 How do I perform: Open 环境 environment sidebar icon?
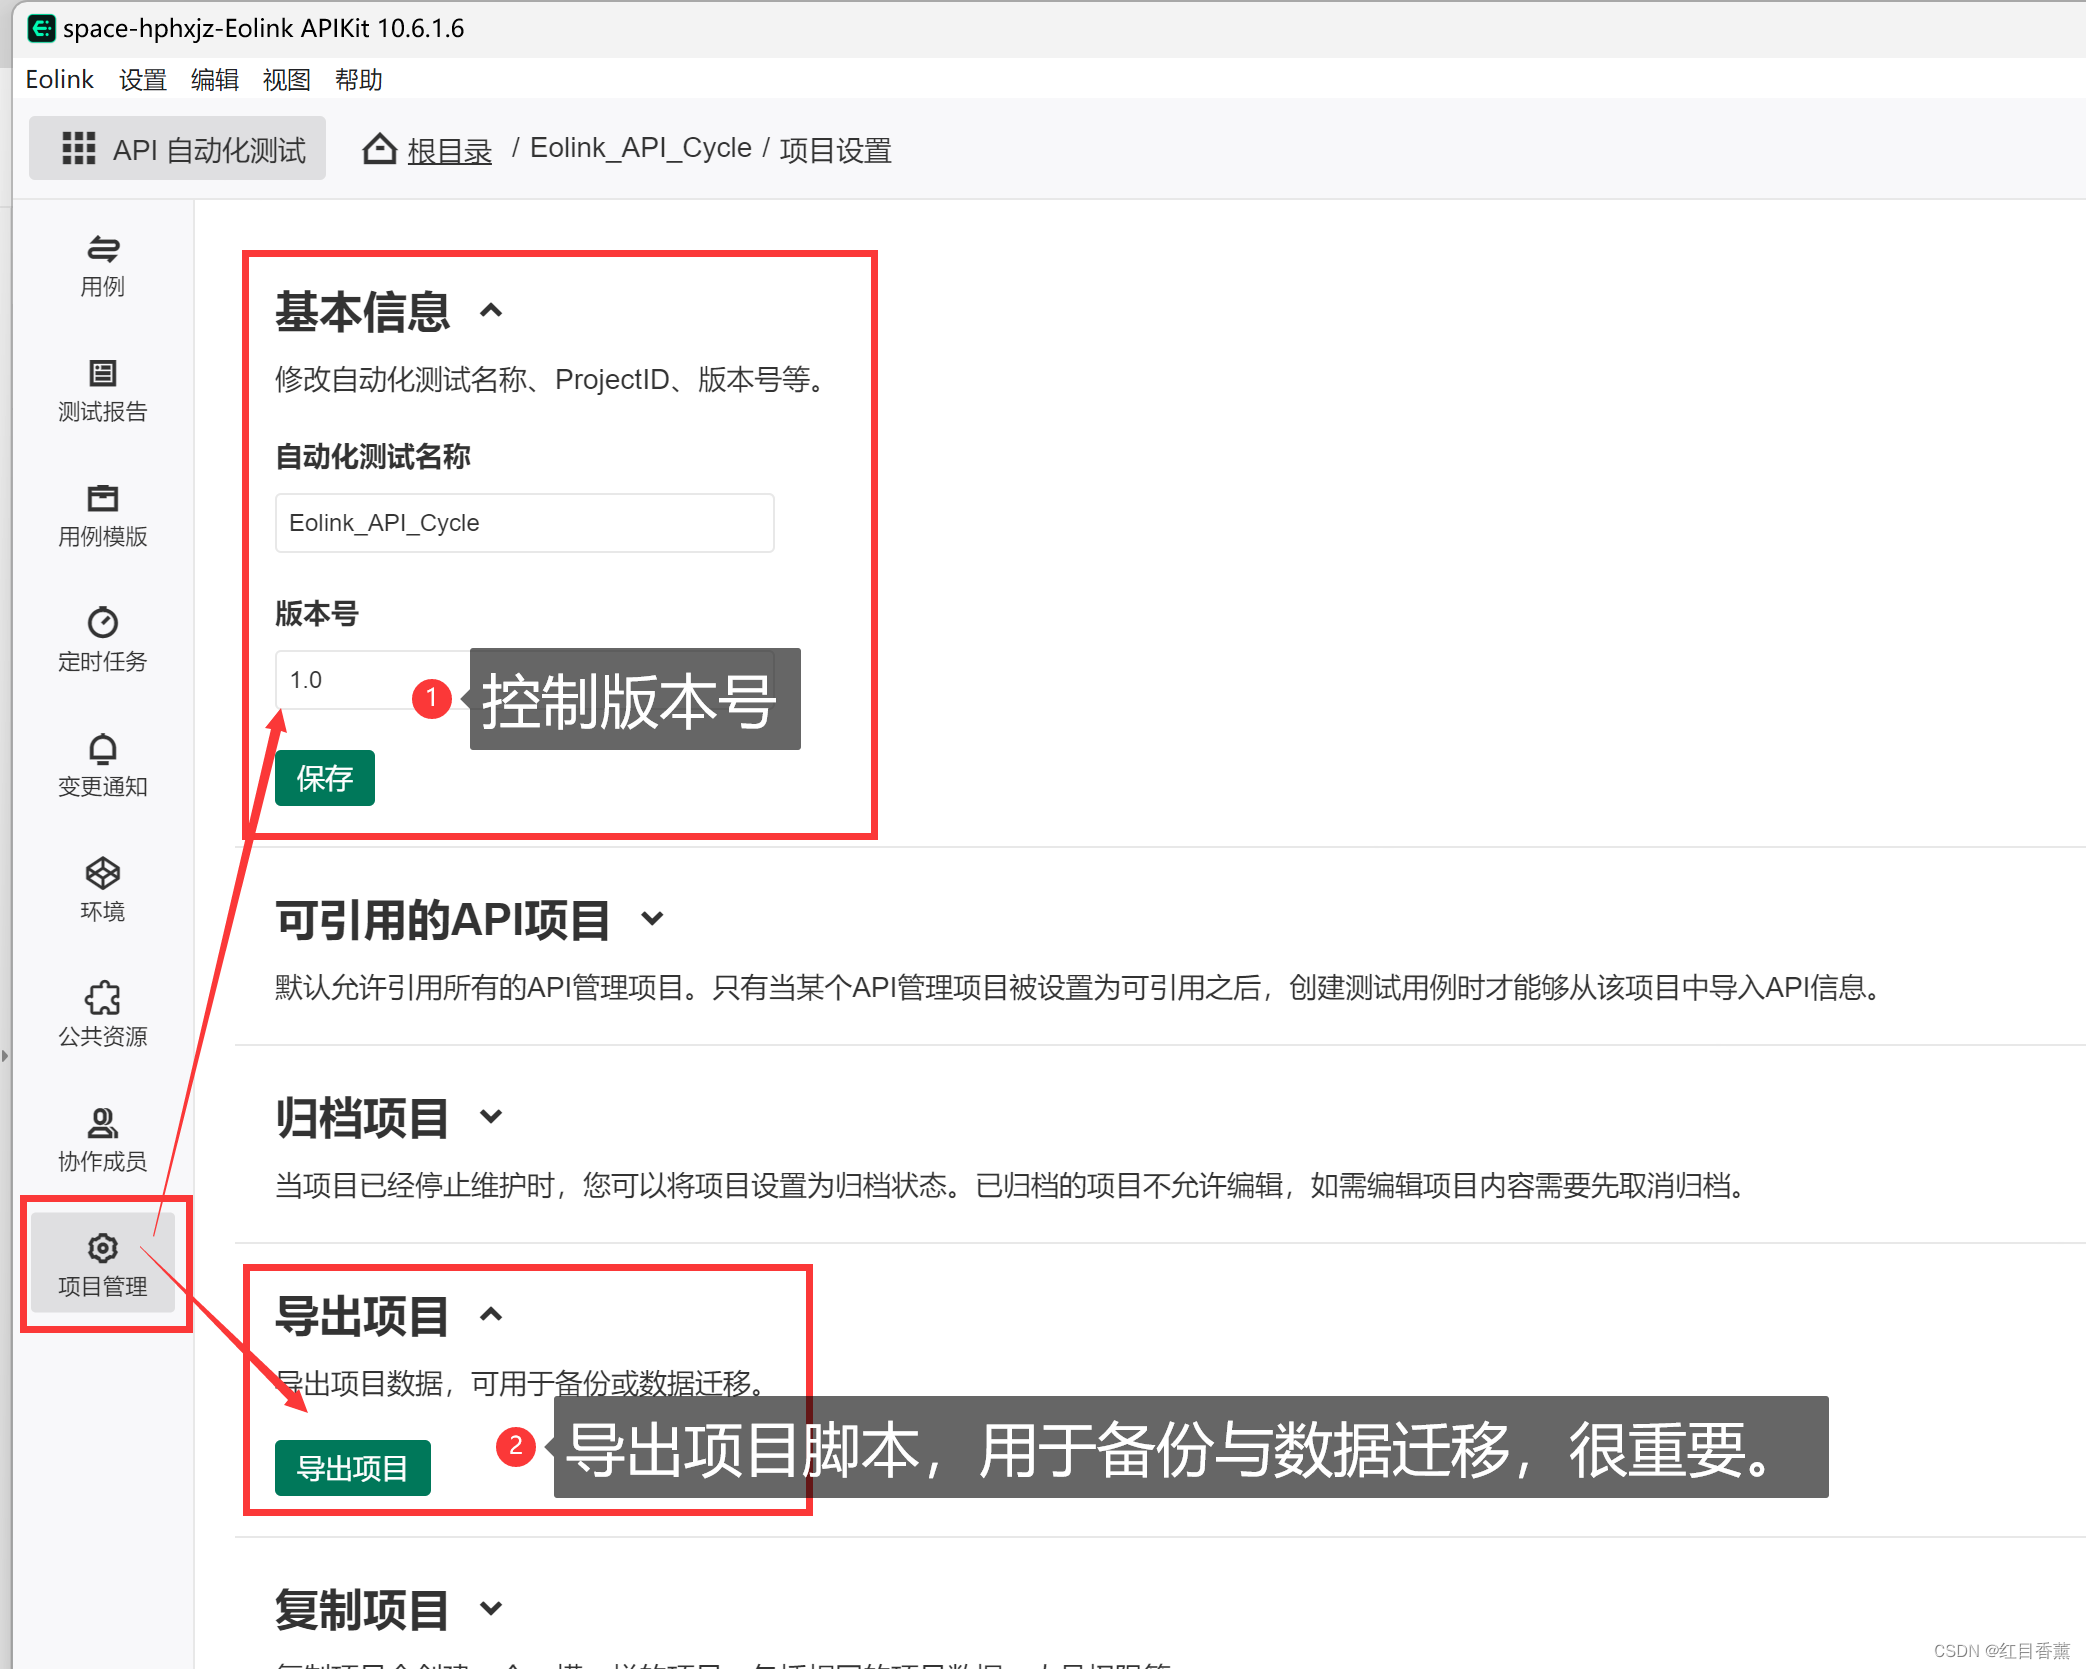tap(102, 874)
